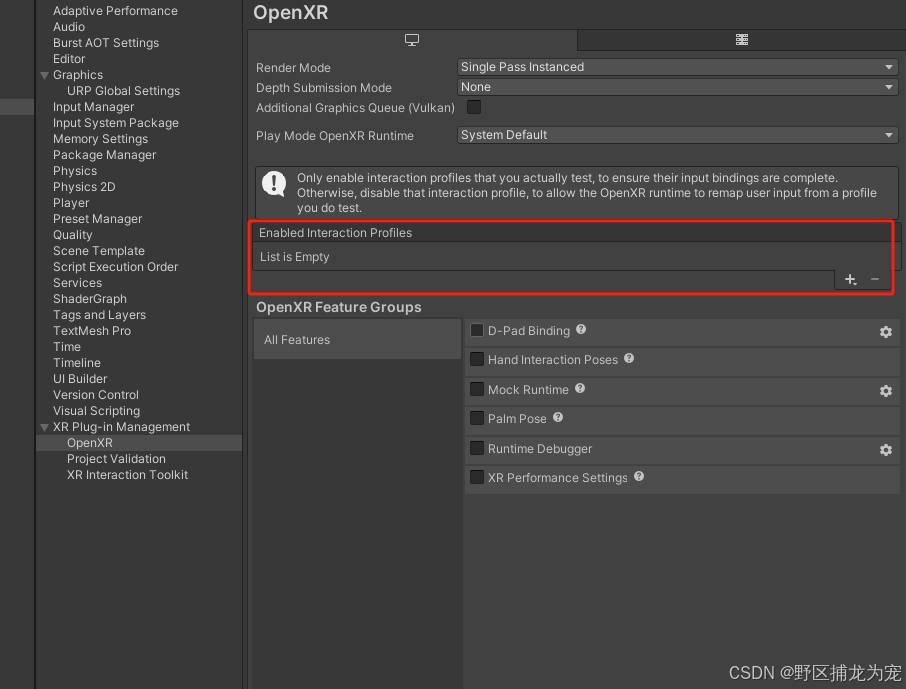
Task: Open Physics settings
Action: pos(75,171)
